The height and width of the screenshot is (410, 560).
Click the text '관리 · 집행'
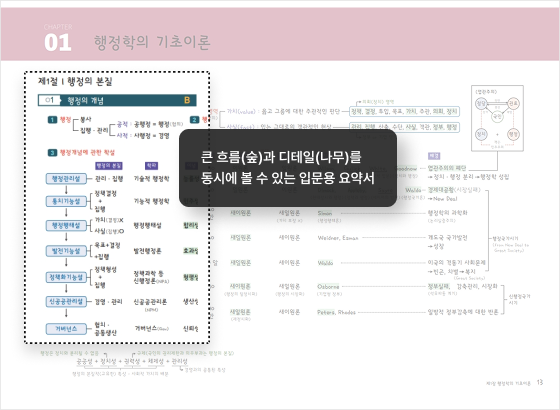pyautogui.click(x=109, y=179)
